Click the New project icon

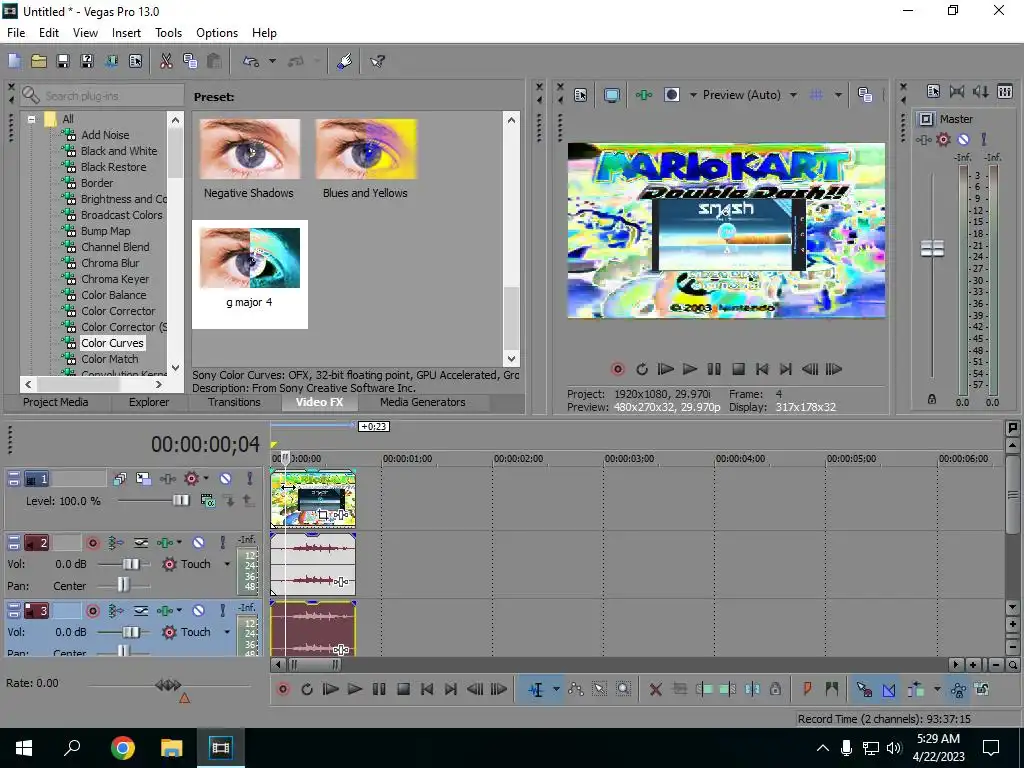coord(14,61)
